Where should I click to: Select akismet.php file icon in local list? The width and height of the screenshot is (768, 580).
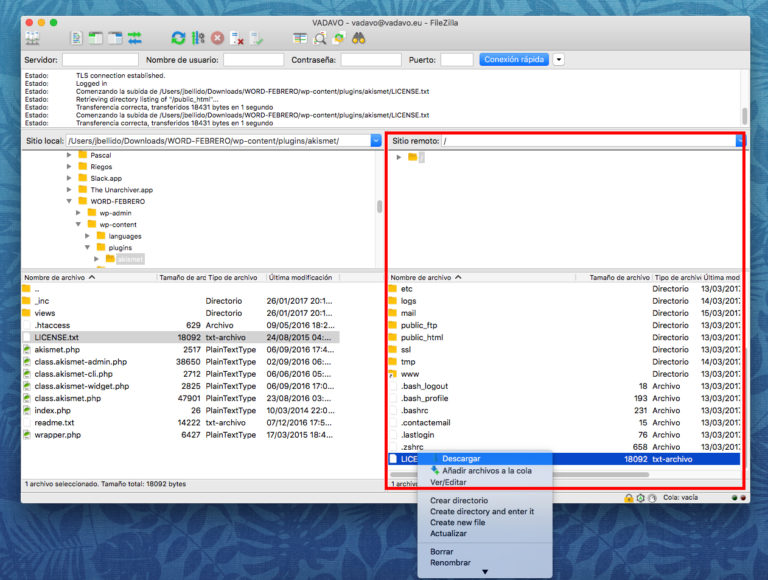pos(27,350)
